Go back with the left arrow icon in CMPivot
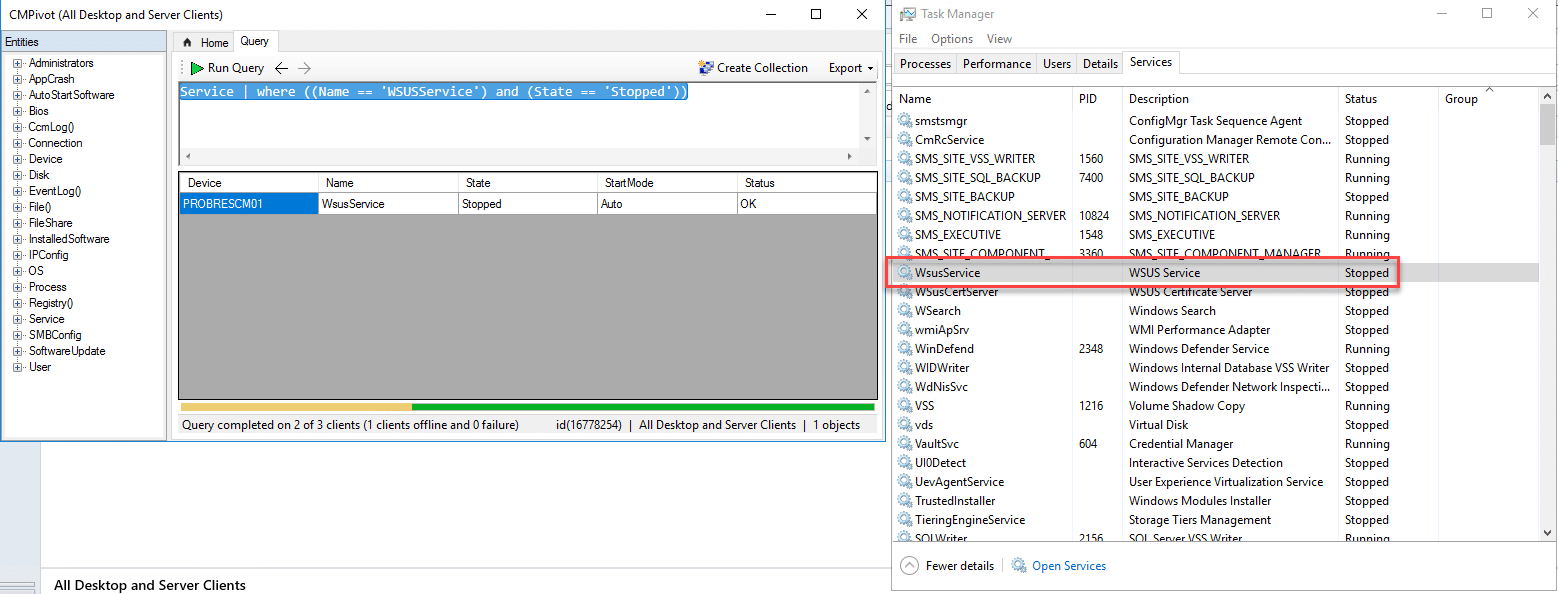 tap(282, 68)
